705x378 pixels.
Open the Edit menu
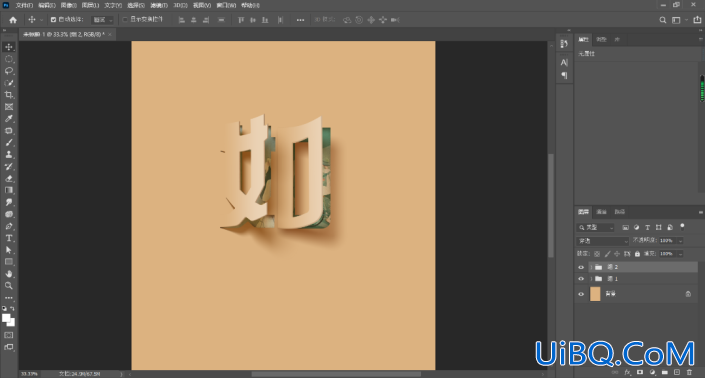click(x=47, y=5)
